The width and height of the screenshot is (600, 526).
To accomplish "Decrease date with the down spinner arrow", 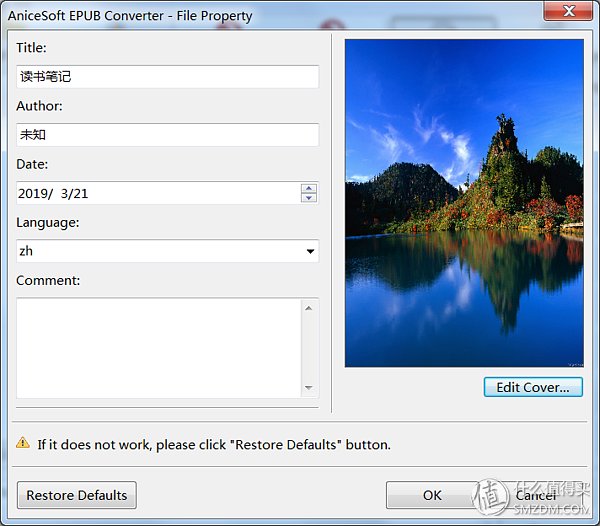I will point(308,198).
